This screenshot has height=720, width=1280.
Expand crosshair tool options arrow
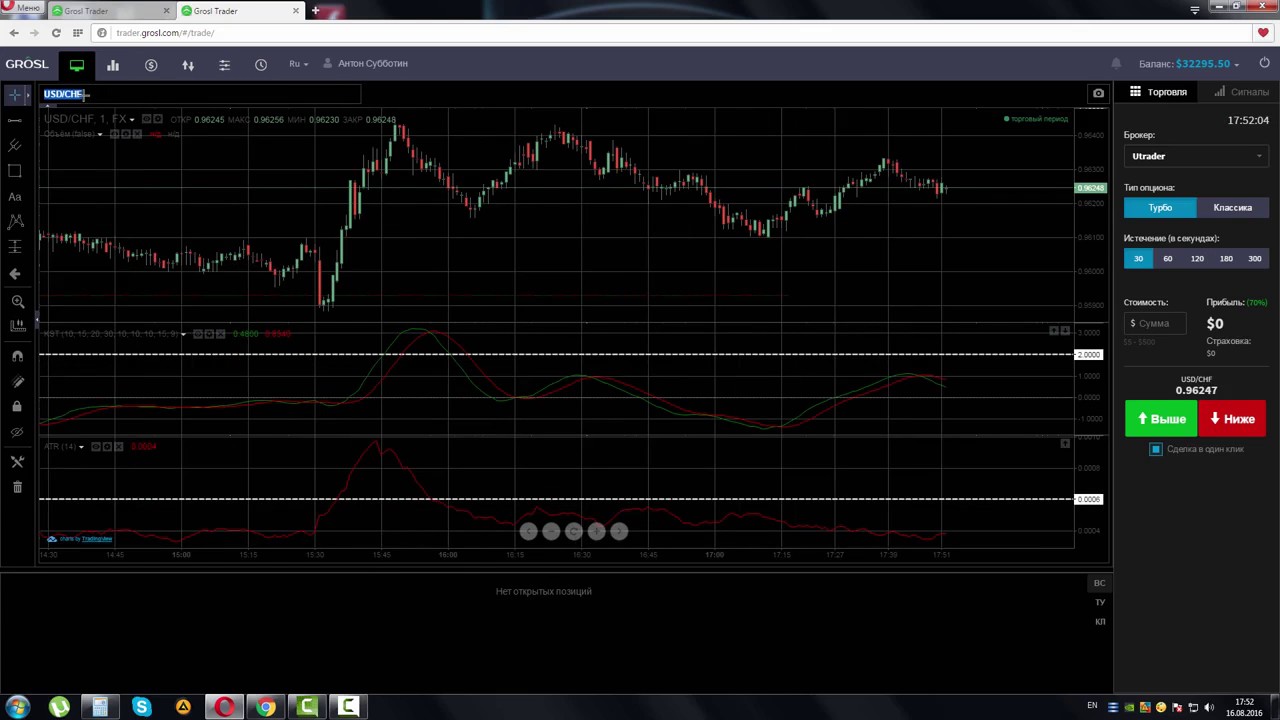[x=28, y=94]
